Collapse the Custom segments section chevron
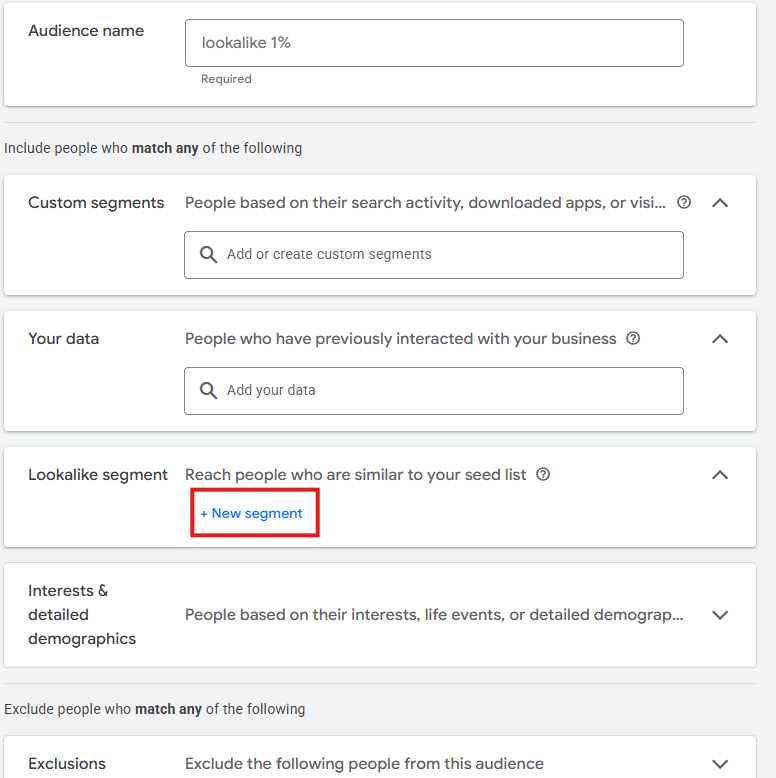 [720, 202]
